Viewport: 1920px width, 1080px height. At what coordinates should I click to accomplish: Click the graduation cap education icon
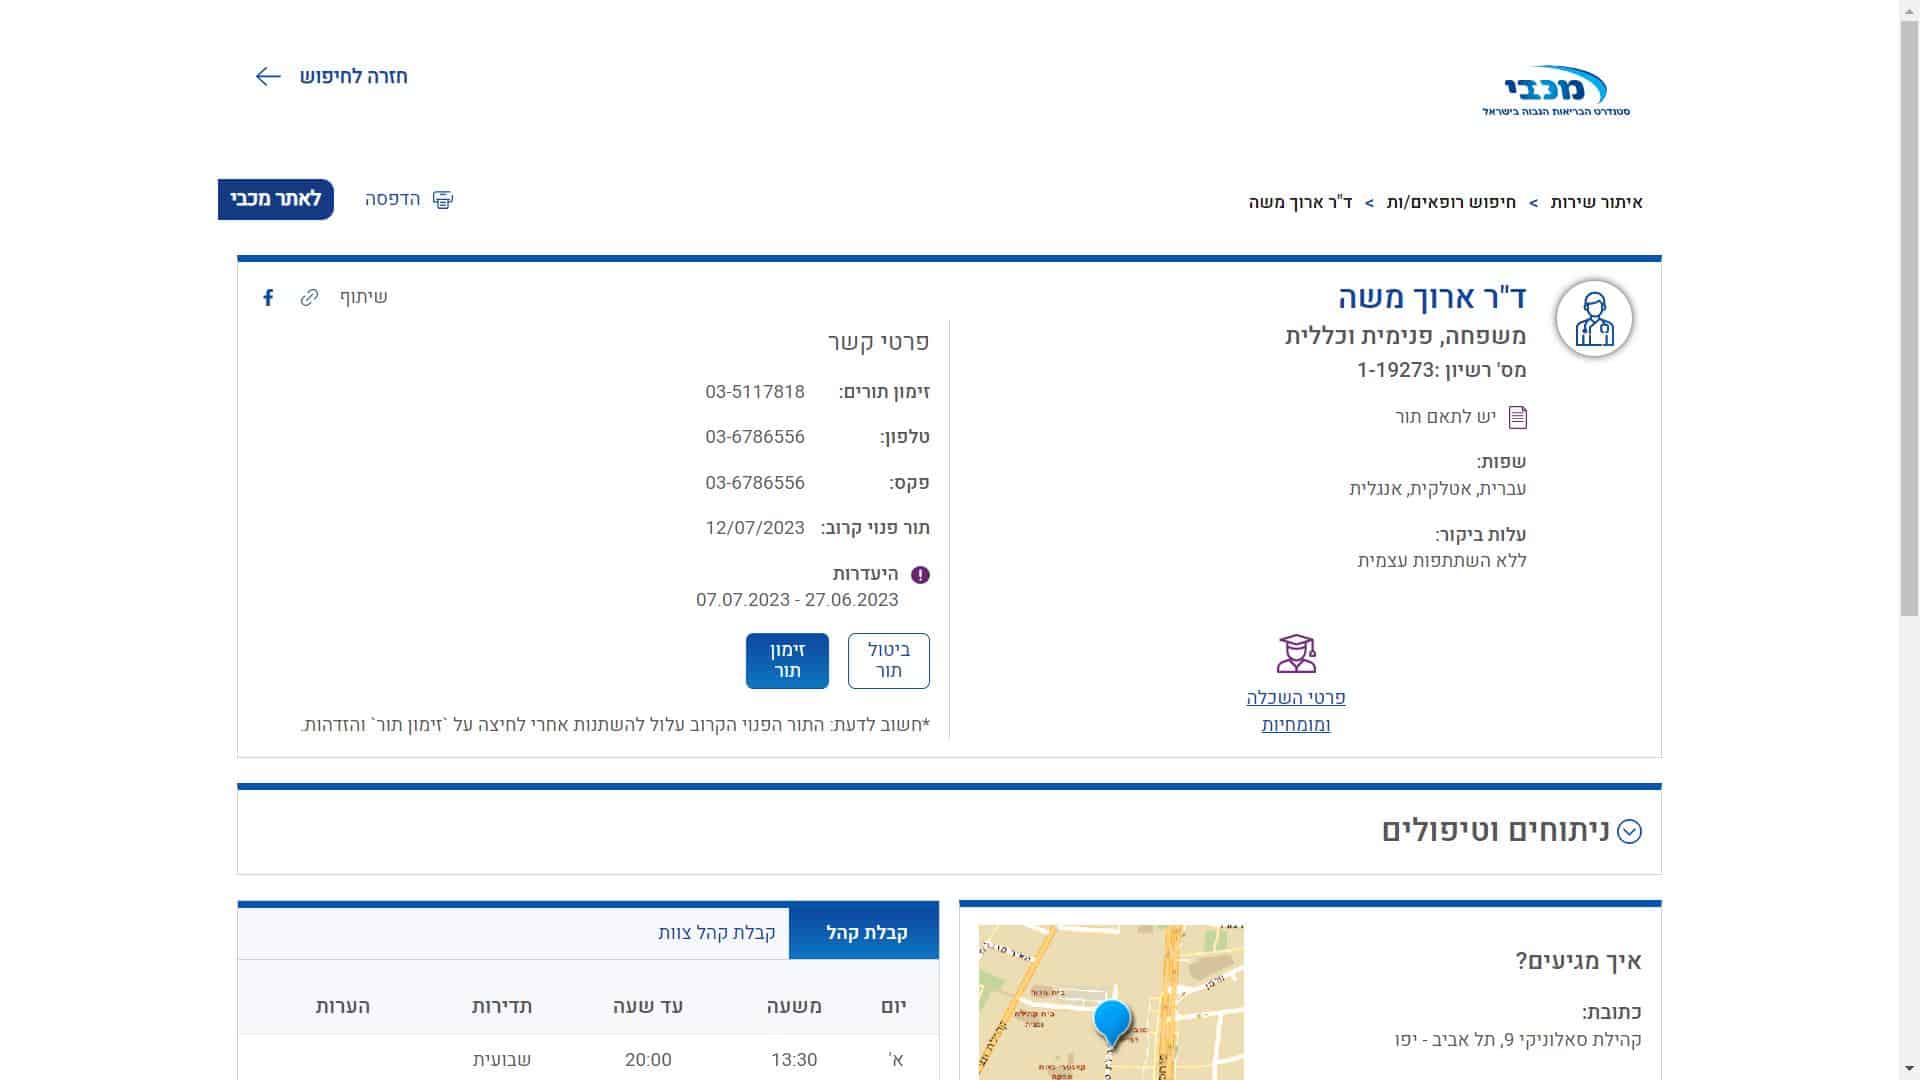[1296, 654]
